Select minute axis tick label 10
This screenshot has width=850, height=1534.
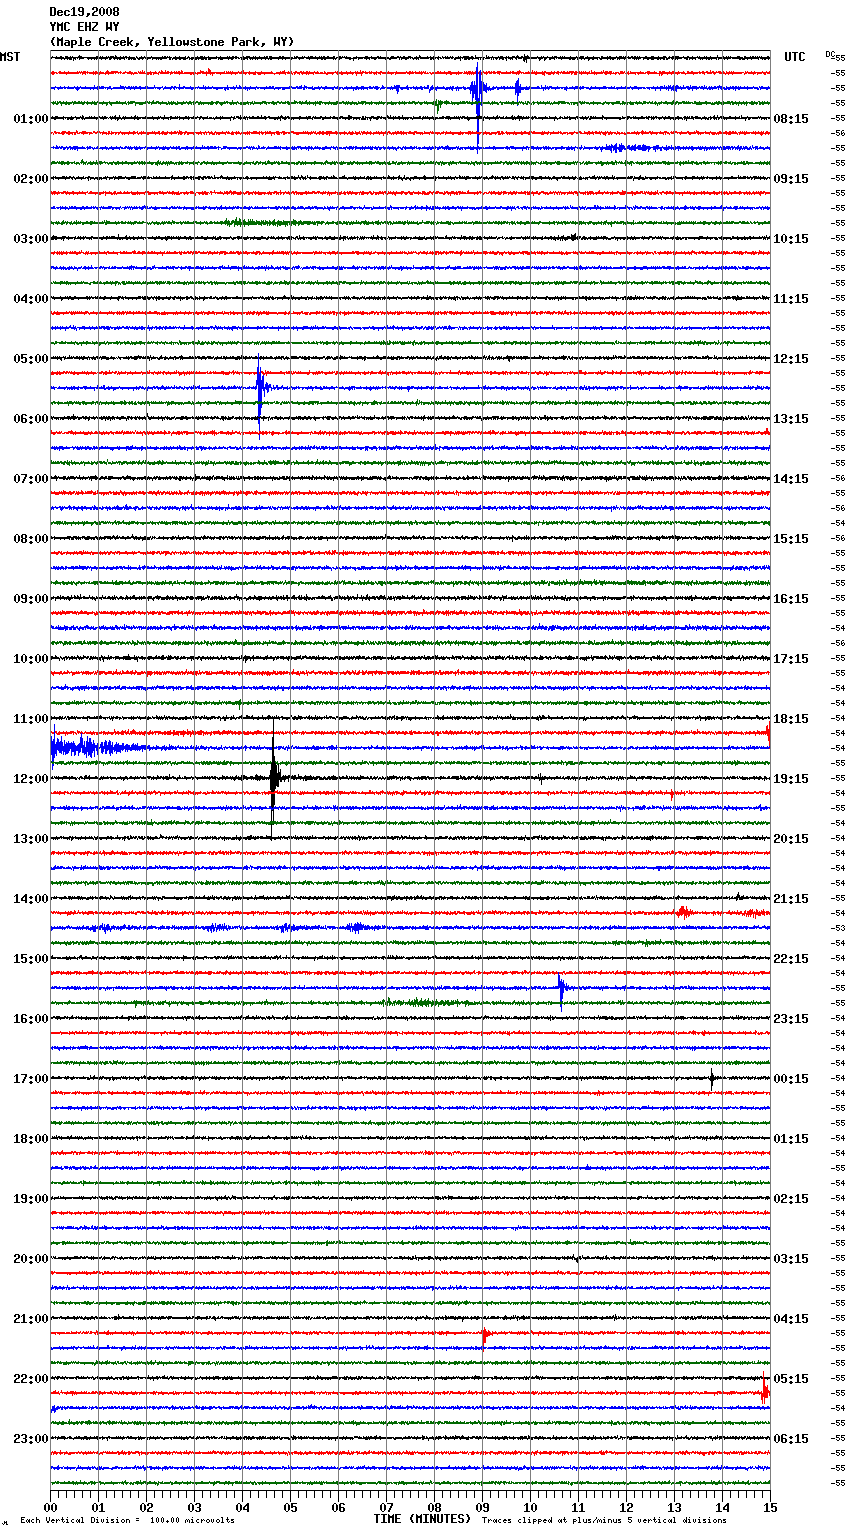pyautogui.click(x=530, y=1506)
